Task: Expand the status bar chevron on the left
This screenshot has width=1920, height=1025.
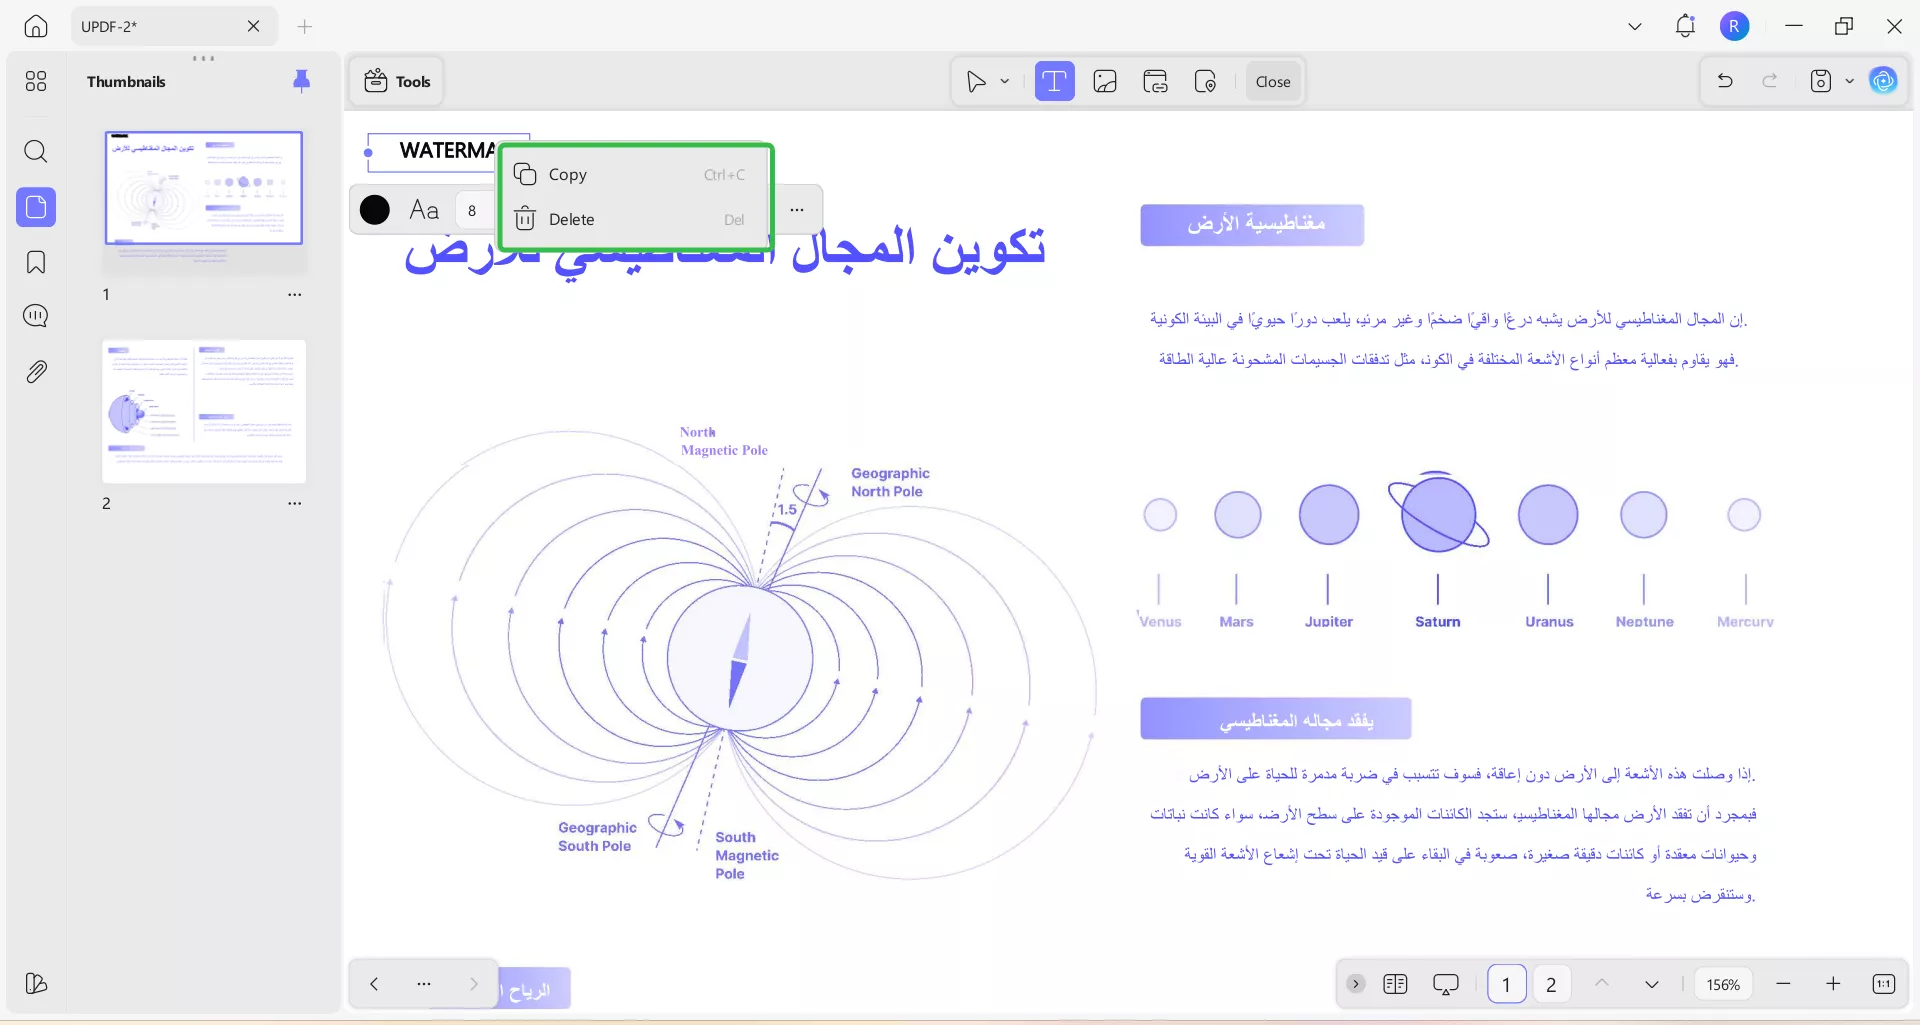Action: 1356,984
